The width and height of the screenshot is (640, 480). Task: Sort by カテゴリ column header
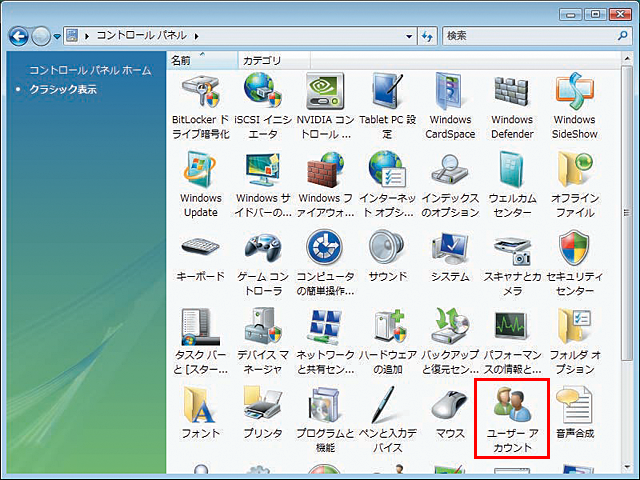click(x=274, y=60)
